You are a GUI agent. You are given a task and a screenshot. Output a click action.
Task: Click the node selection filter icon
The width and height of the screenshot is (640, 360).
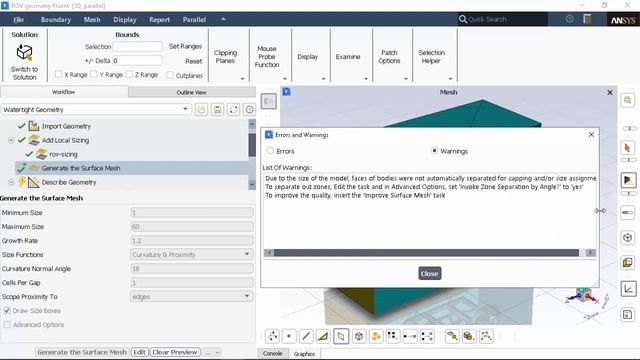click(272, 336)
